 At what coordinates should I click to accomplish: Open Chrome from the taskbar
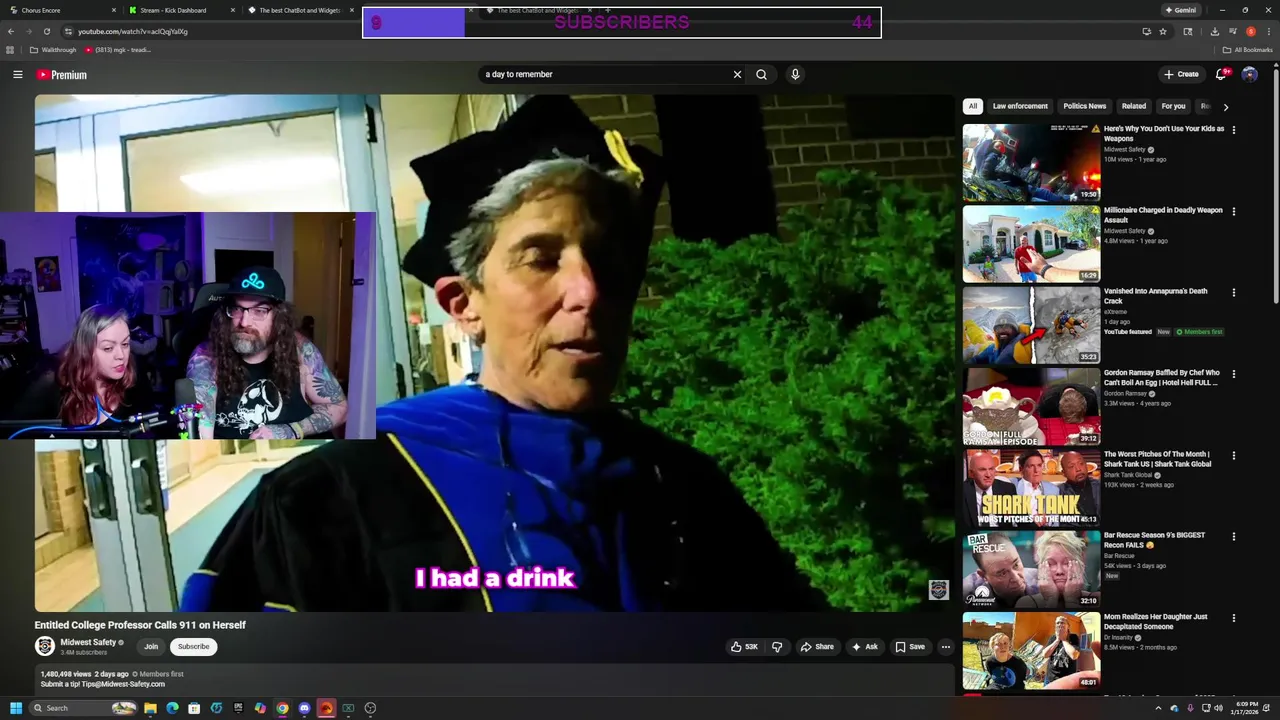(282, 708)
